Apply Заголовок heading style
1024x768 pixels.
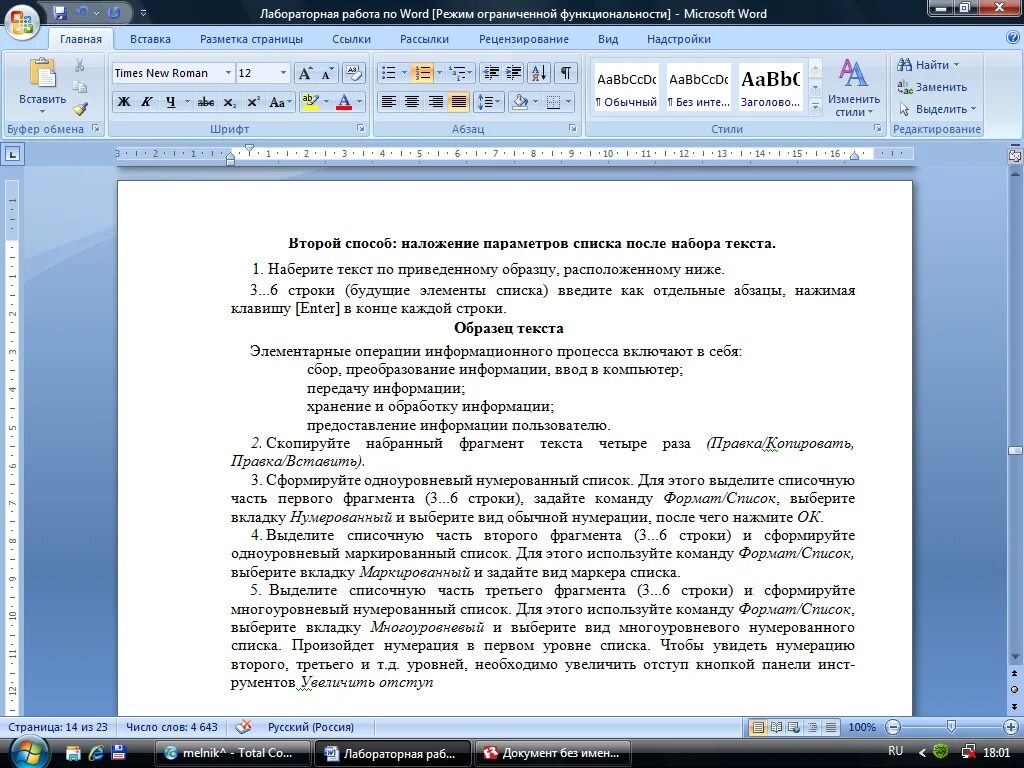[x=771, y=88]
